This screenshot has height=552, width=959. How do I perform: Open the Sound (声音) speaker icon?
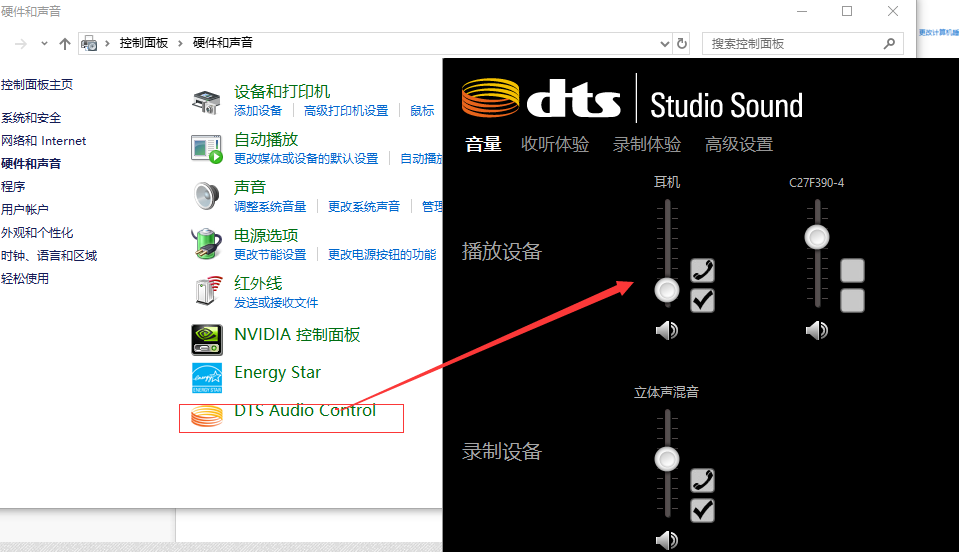pos(206,196)
